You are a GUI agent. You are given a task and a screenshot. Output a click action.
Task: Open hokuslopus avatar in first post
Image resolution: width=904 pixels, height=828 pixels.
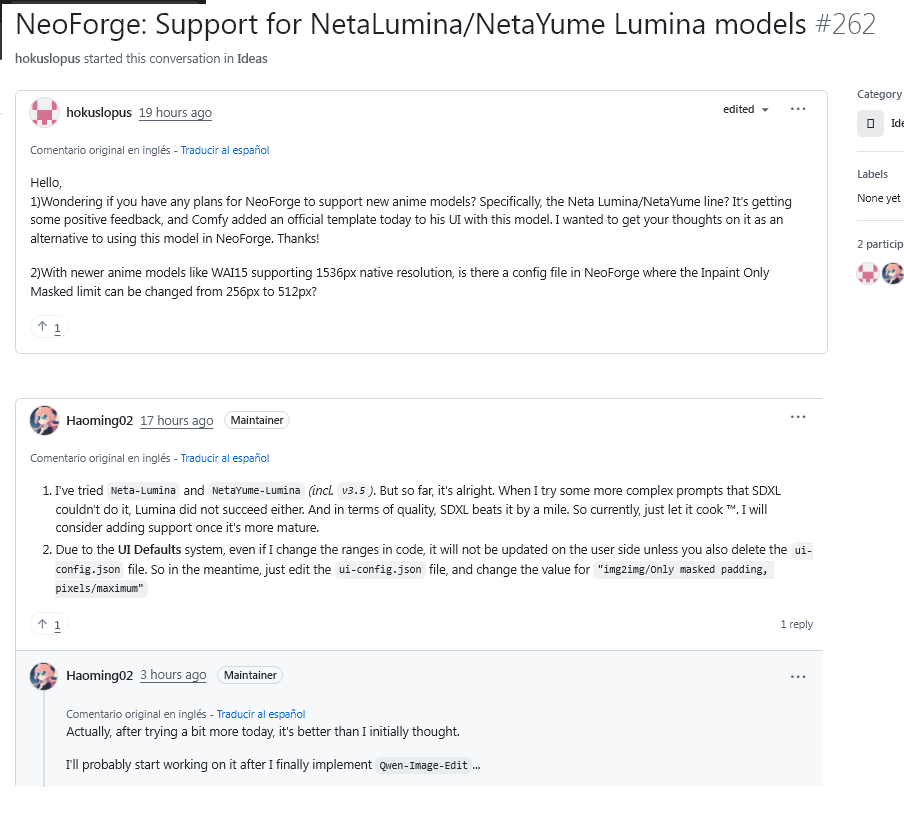coord(44,112)
